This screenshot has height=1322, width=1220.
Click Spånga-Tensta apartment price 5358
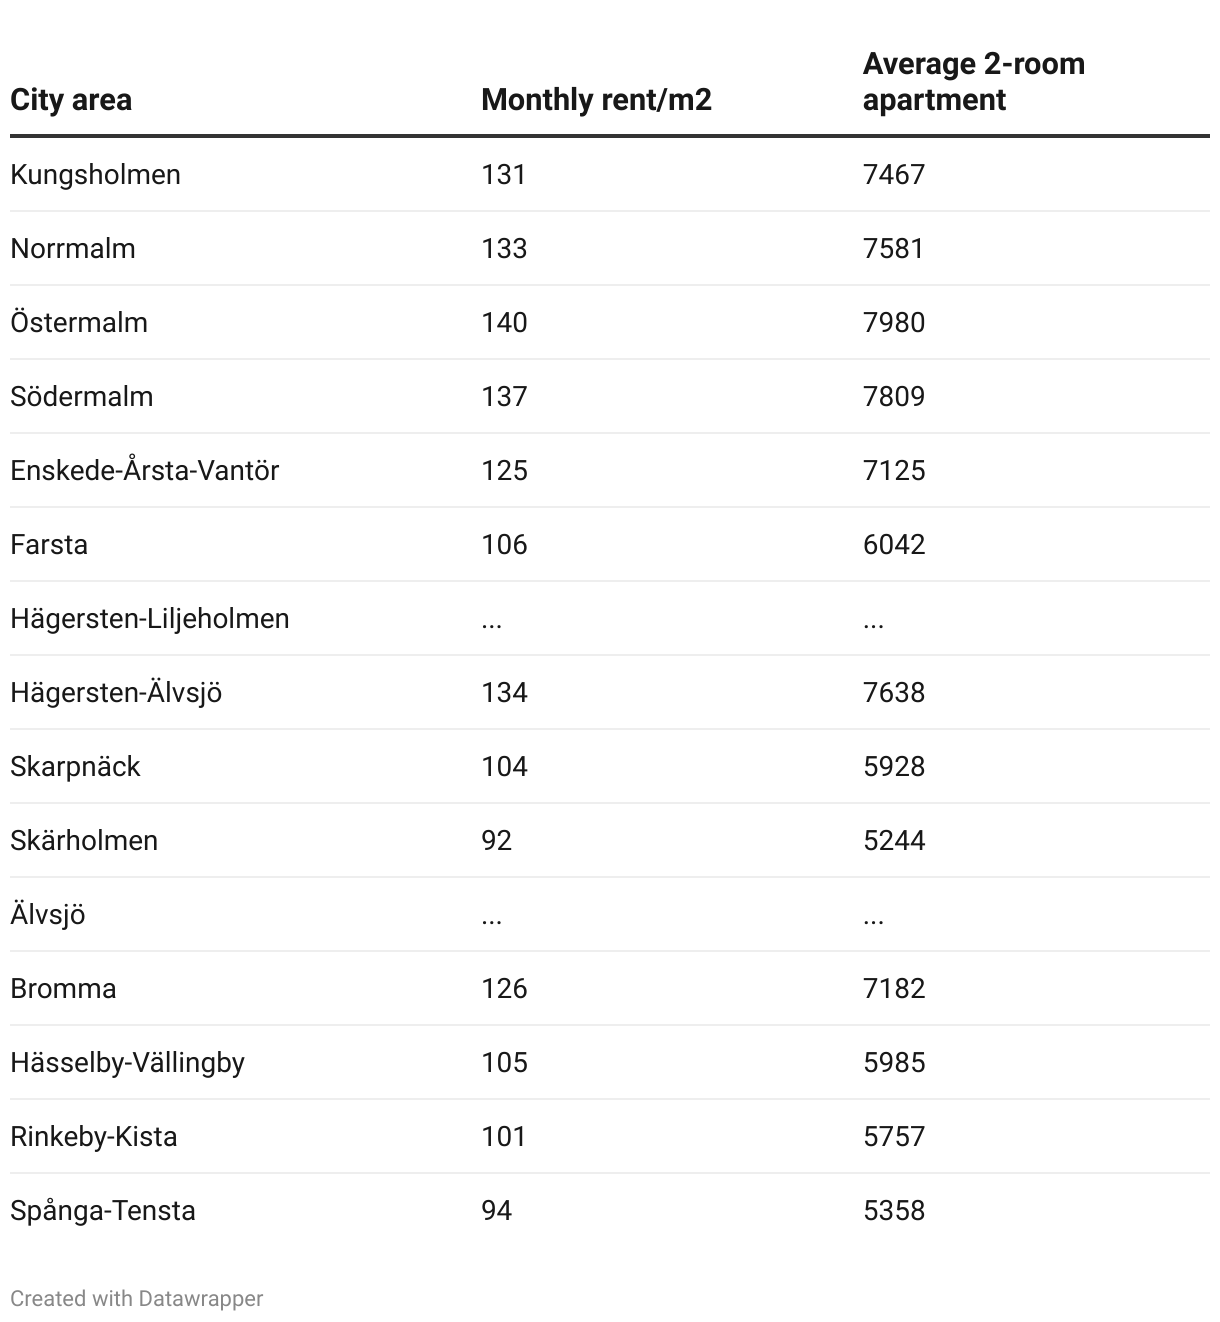click(x=894, y=1210)
